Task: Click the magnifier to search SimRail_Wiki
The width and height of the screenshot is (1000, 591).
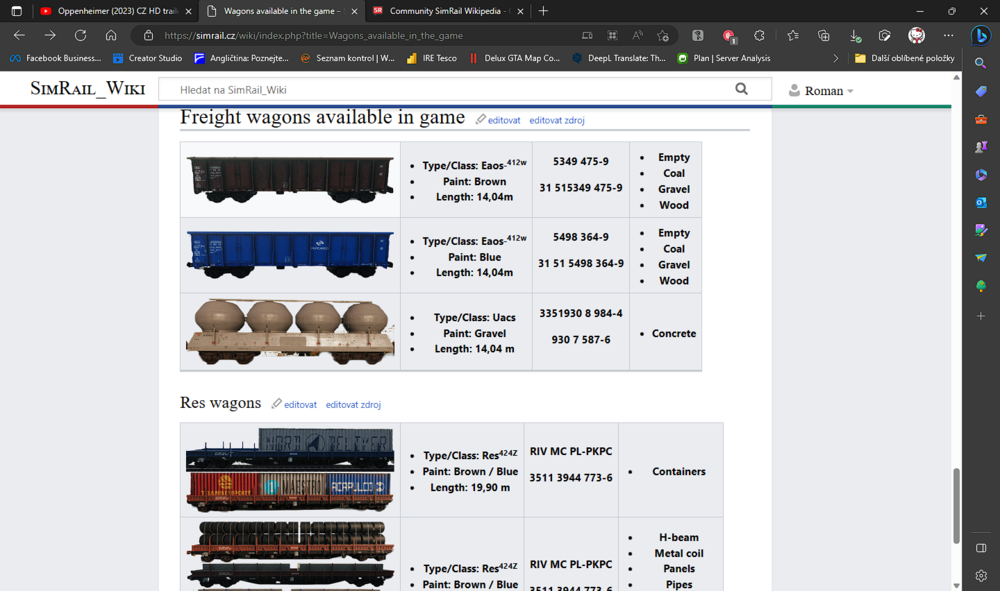Action: [741, 89]
